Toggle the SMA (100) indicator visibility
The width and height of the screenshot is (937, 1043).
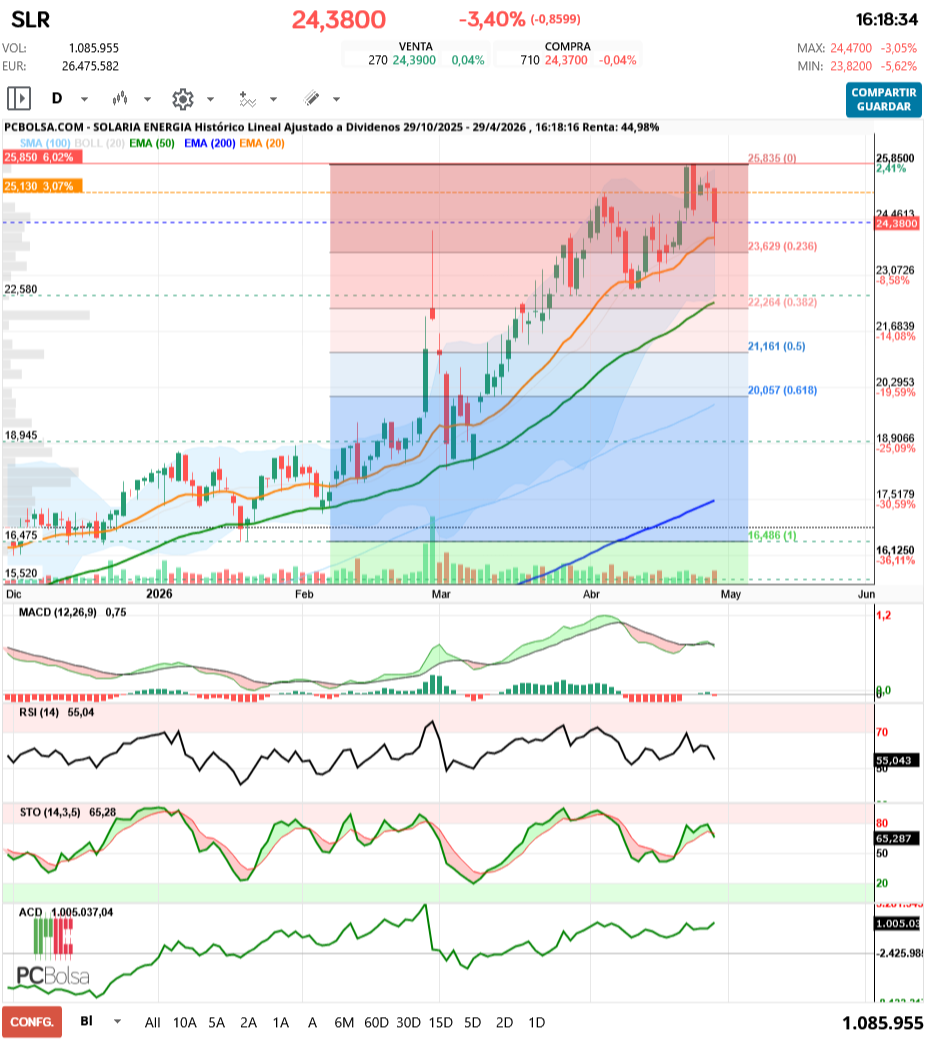[45, 143]
